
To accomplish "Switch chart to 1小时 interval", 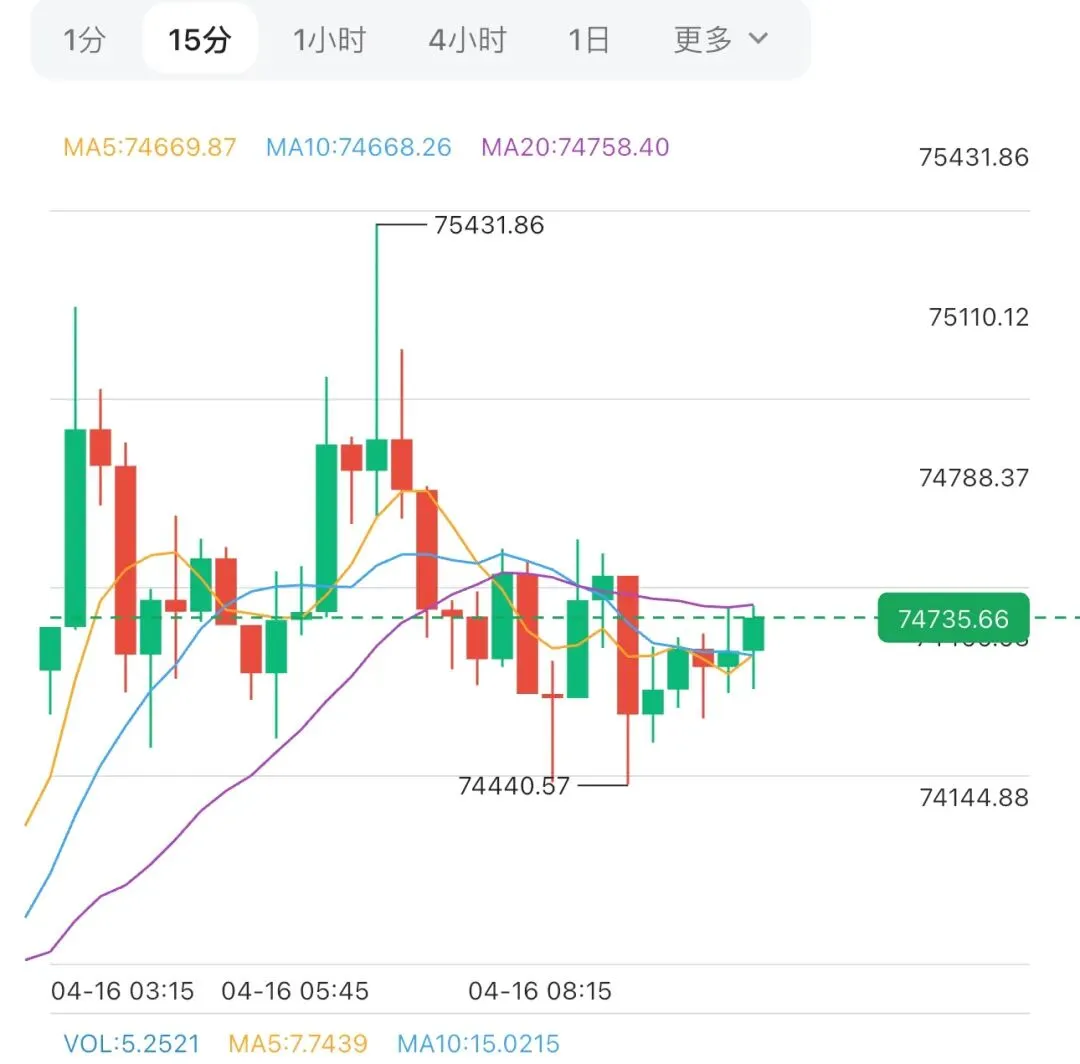I will point(329,41).
